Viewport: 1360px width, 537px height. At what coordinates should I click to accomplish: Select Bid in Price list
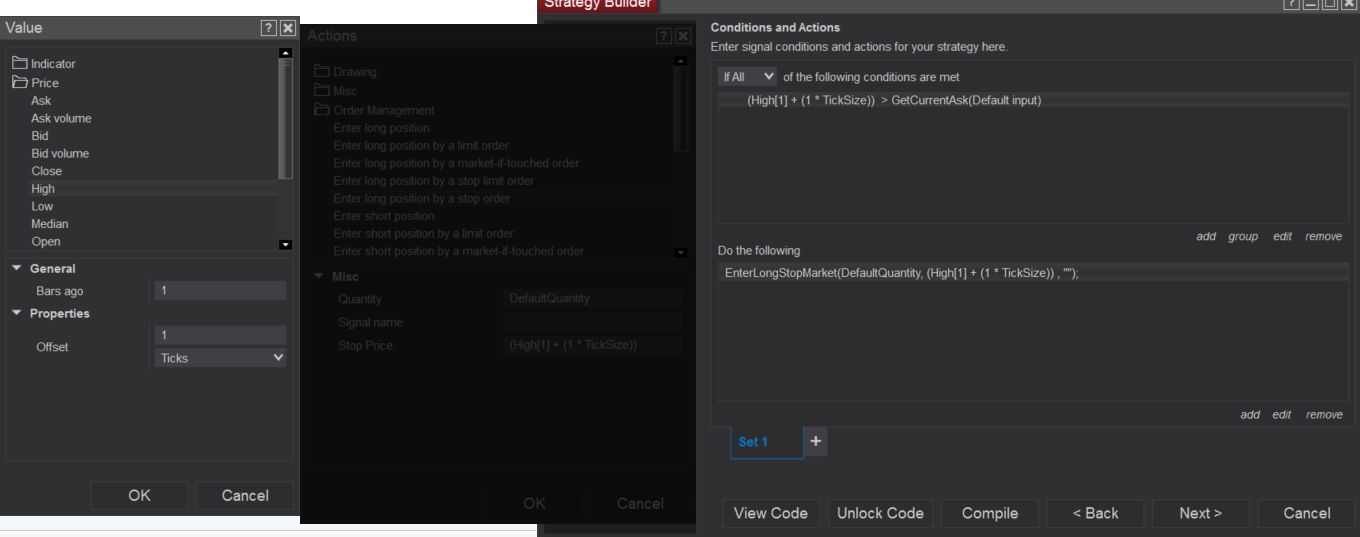click(40, 136)
